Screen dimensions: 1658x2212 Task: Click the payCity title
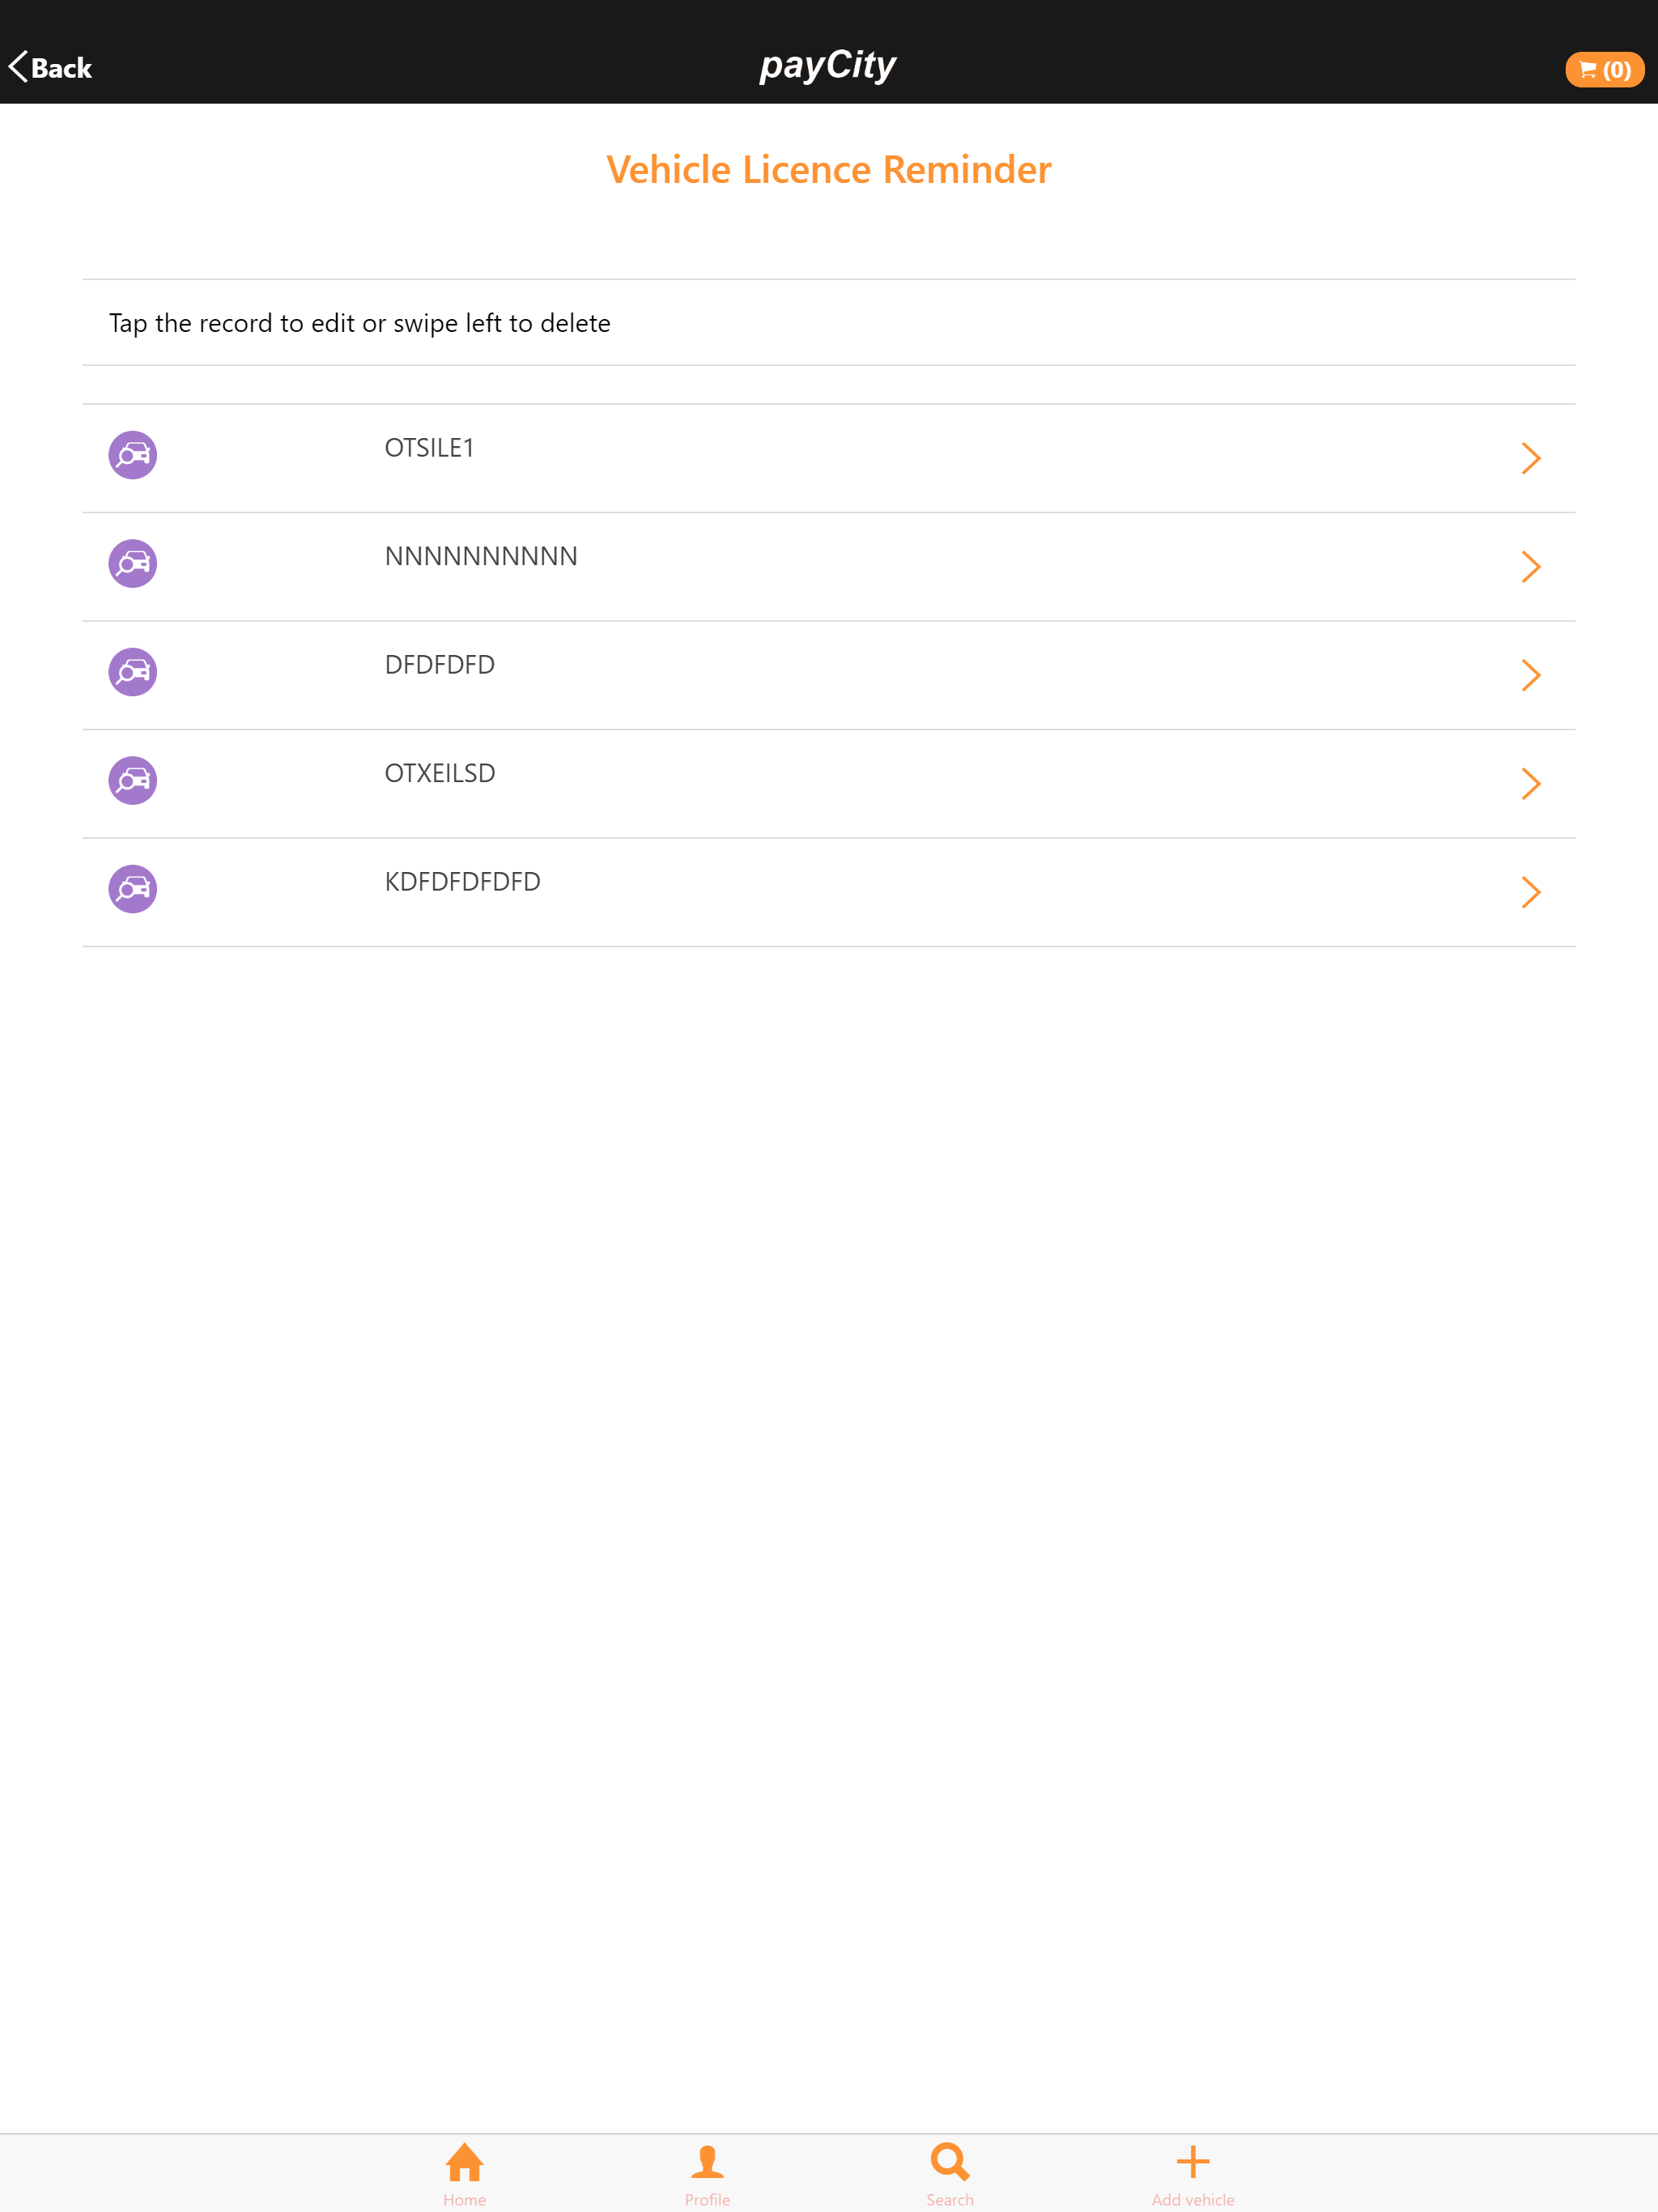click(x=829, y=65)
